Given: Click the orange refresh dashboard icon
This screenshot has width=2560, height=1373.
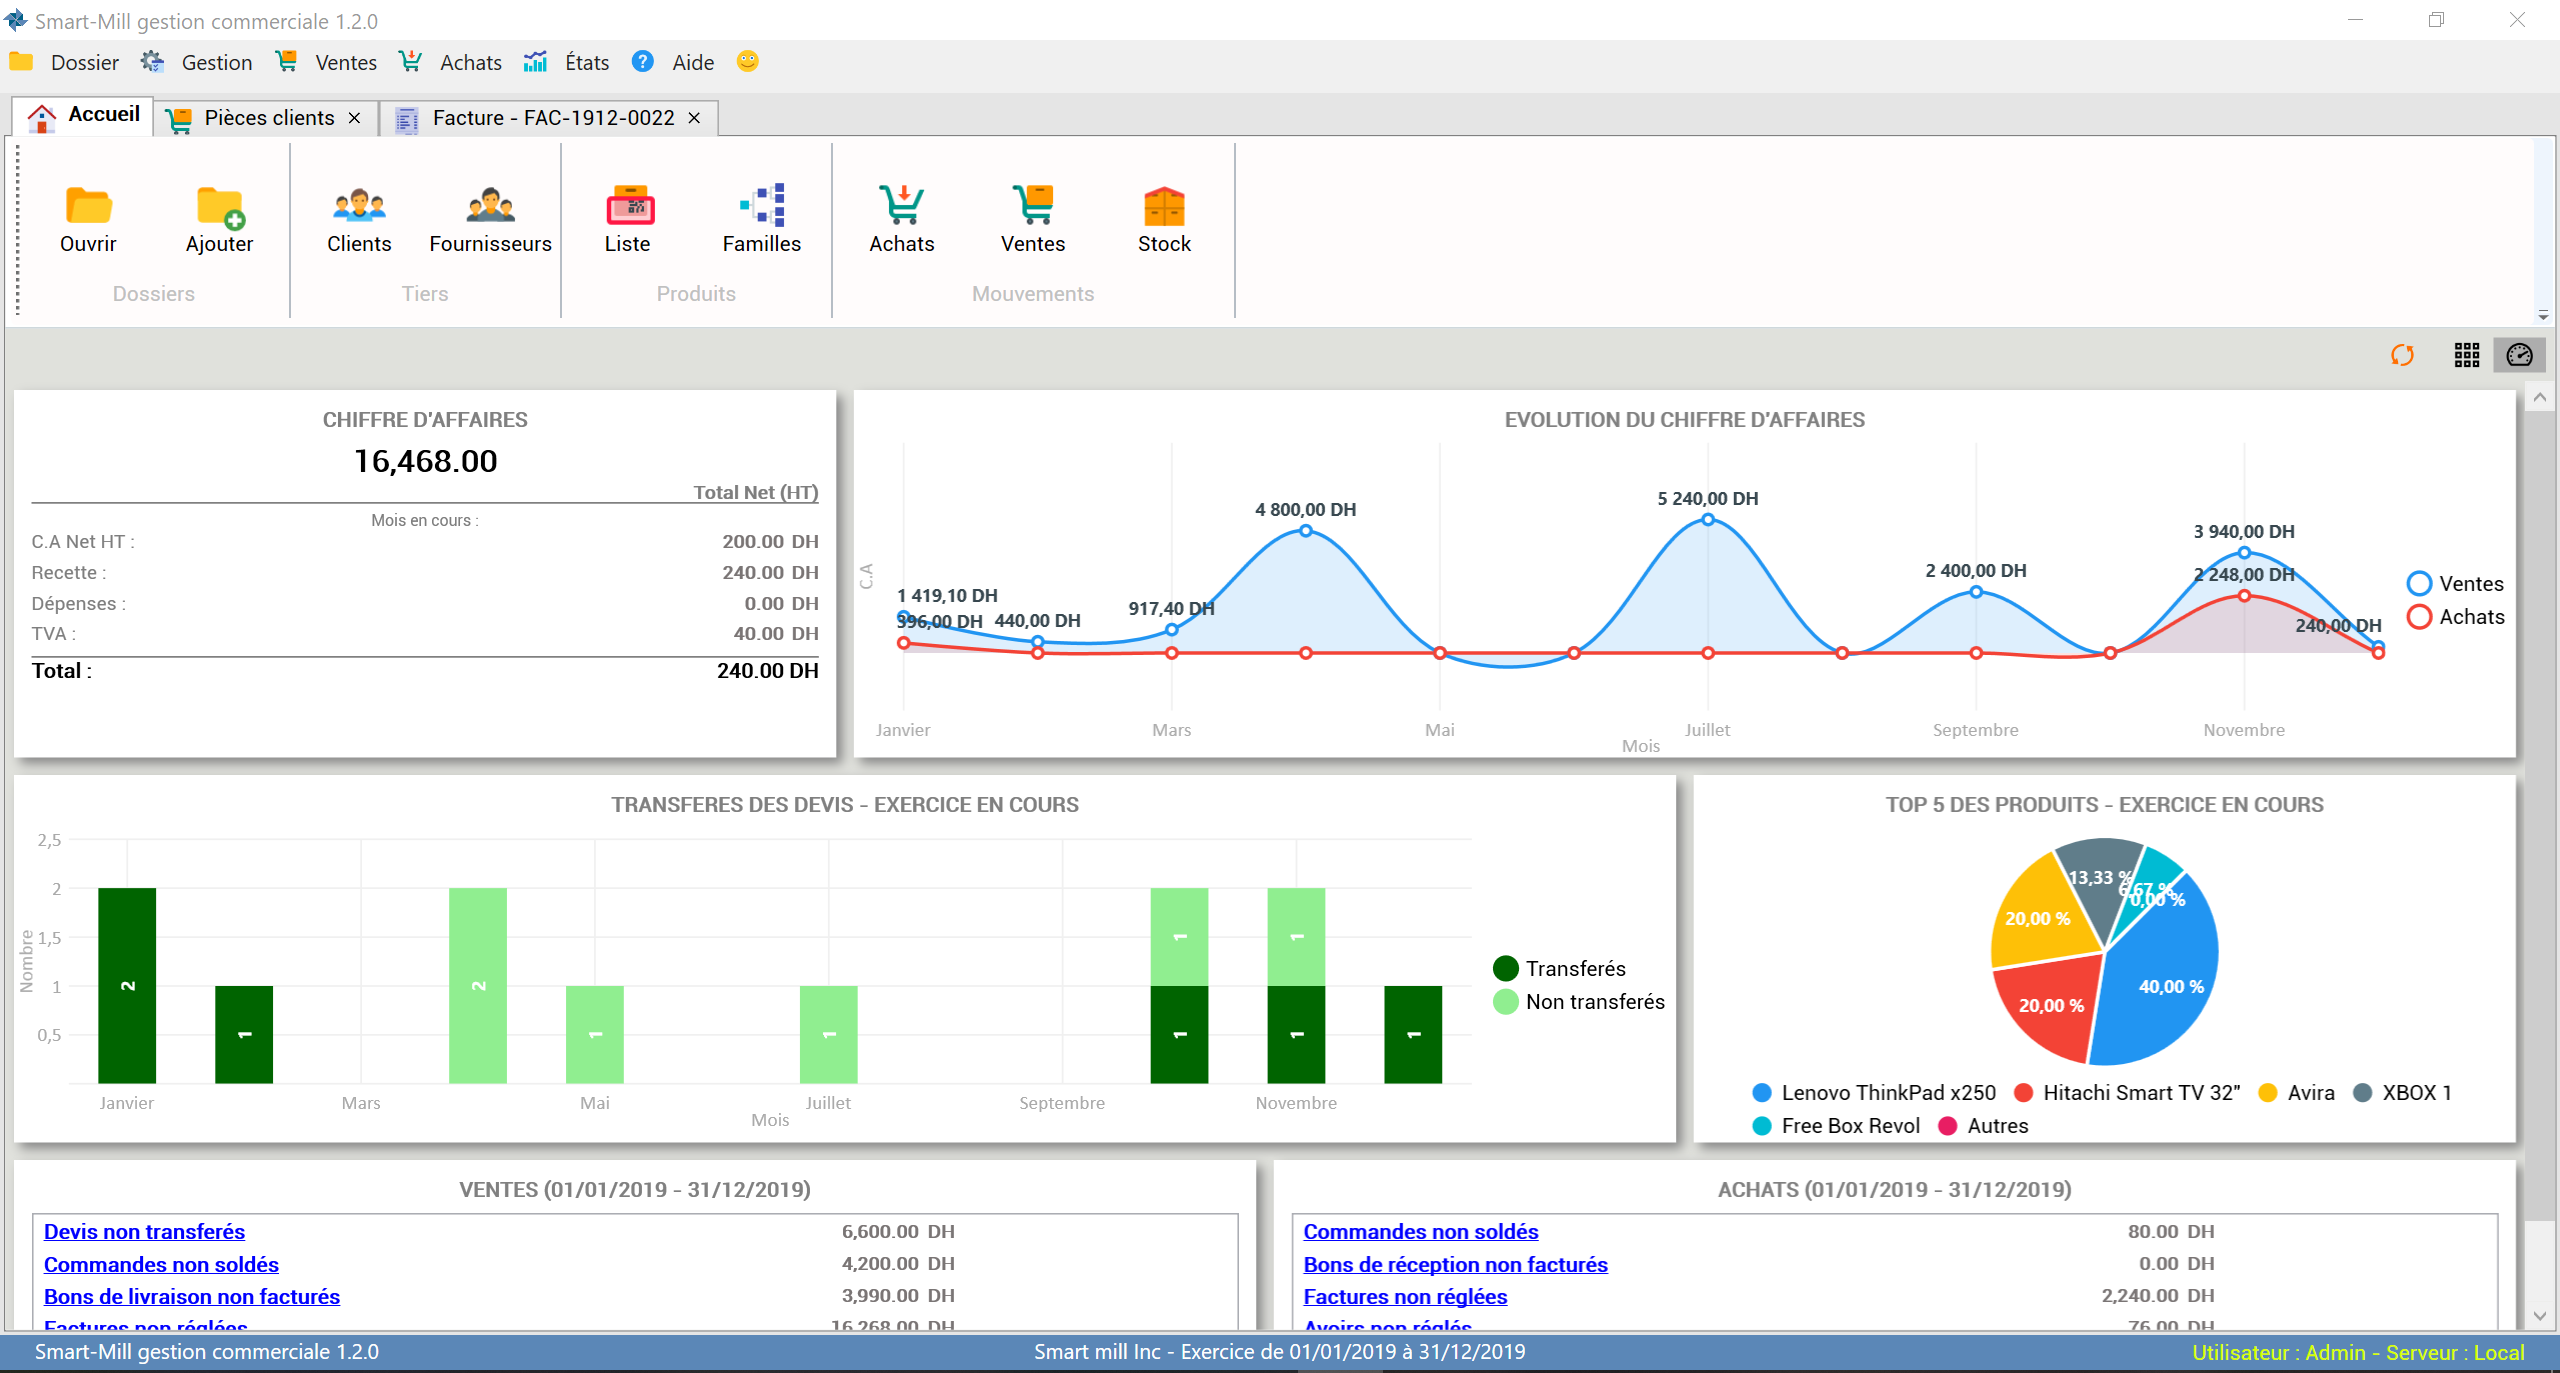Looking at the screenshot, I should (2402, 355).
